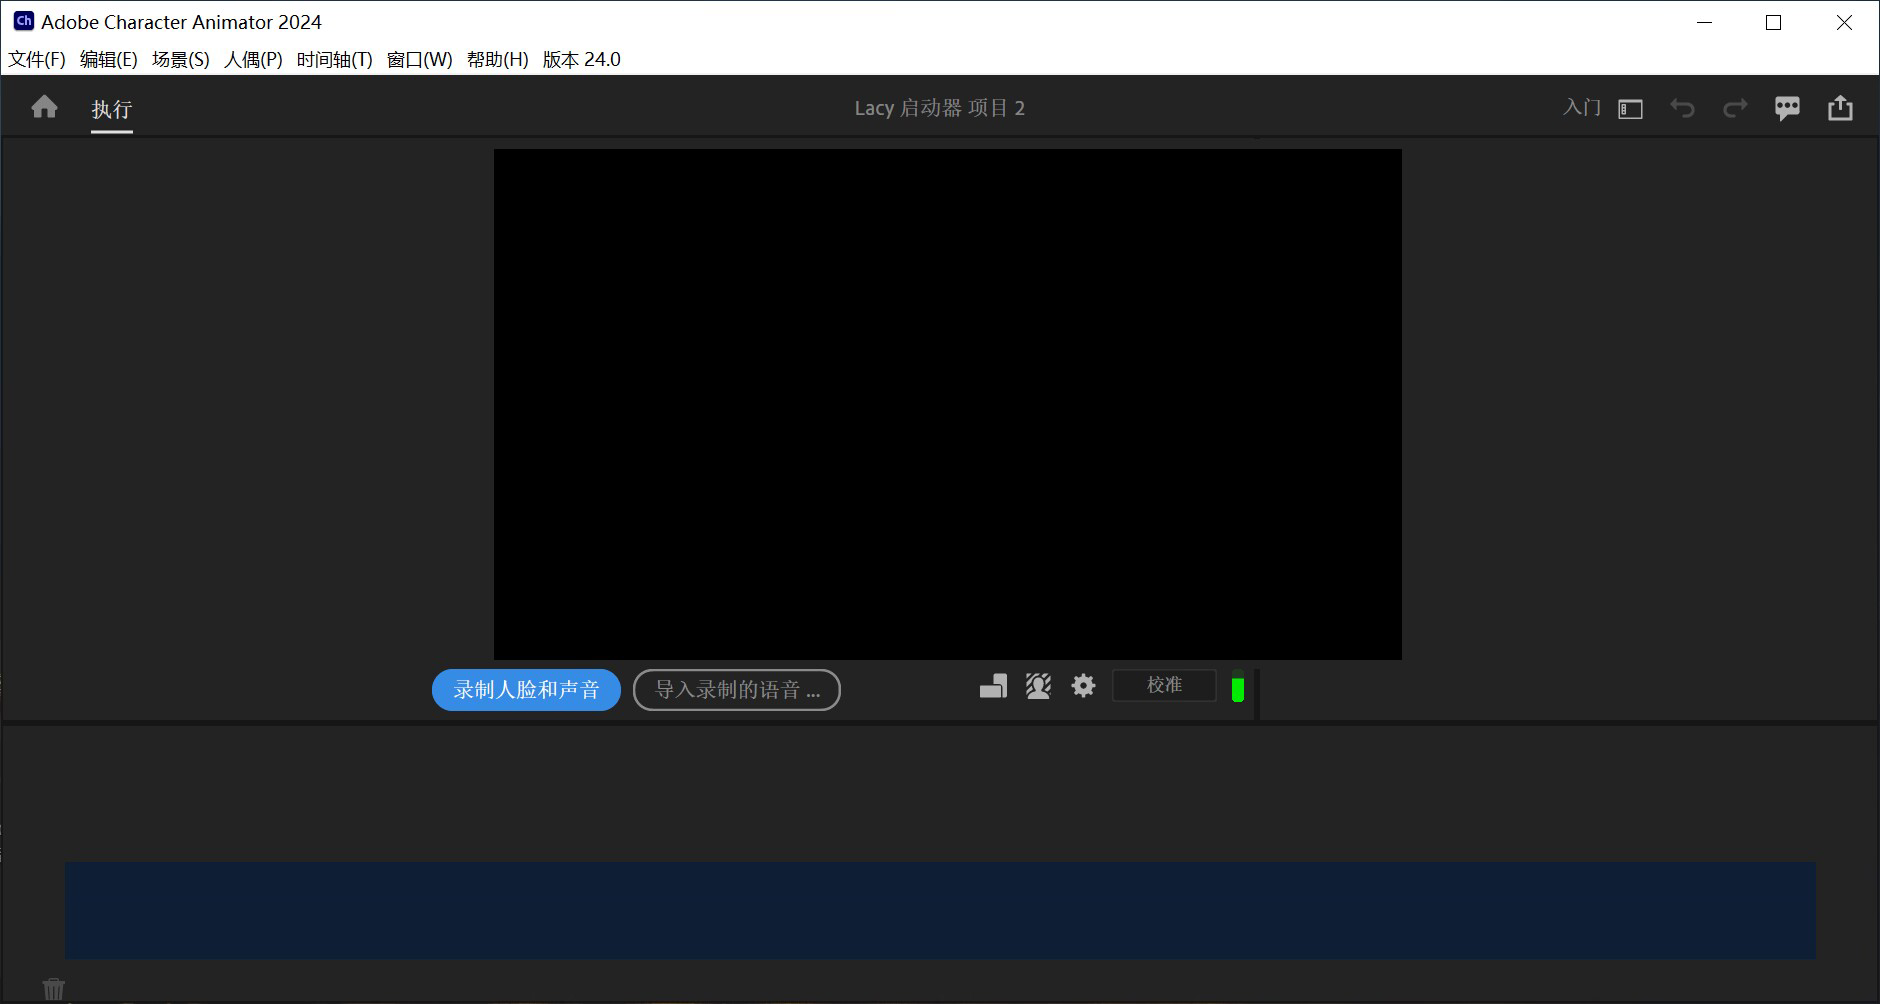
Task: Click the export/share icon
Action: point(1840,107)
